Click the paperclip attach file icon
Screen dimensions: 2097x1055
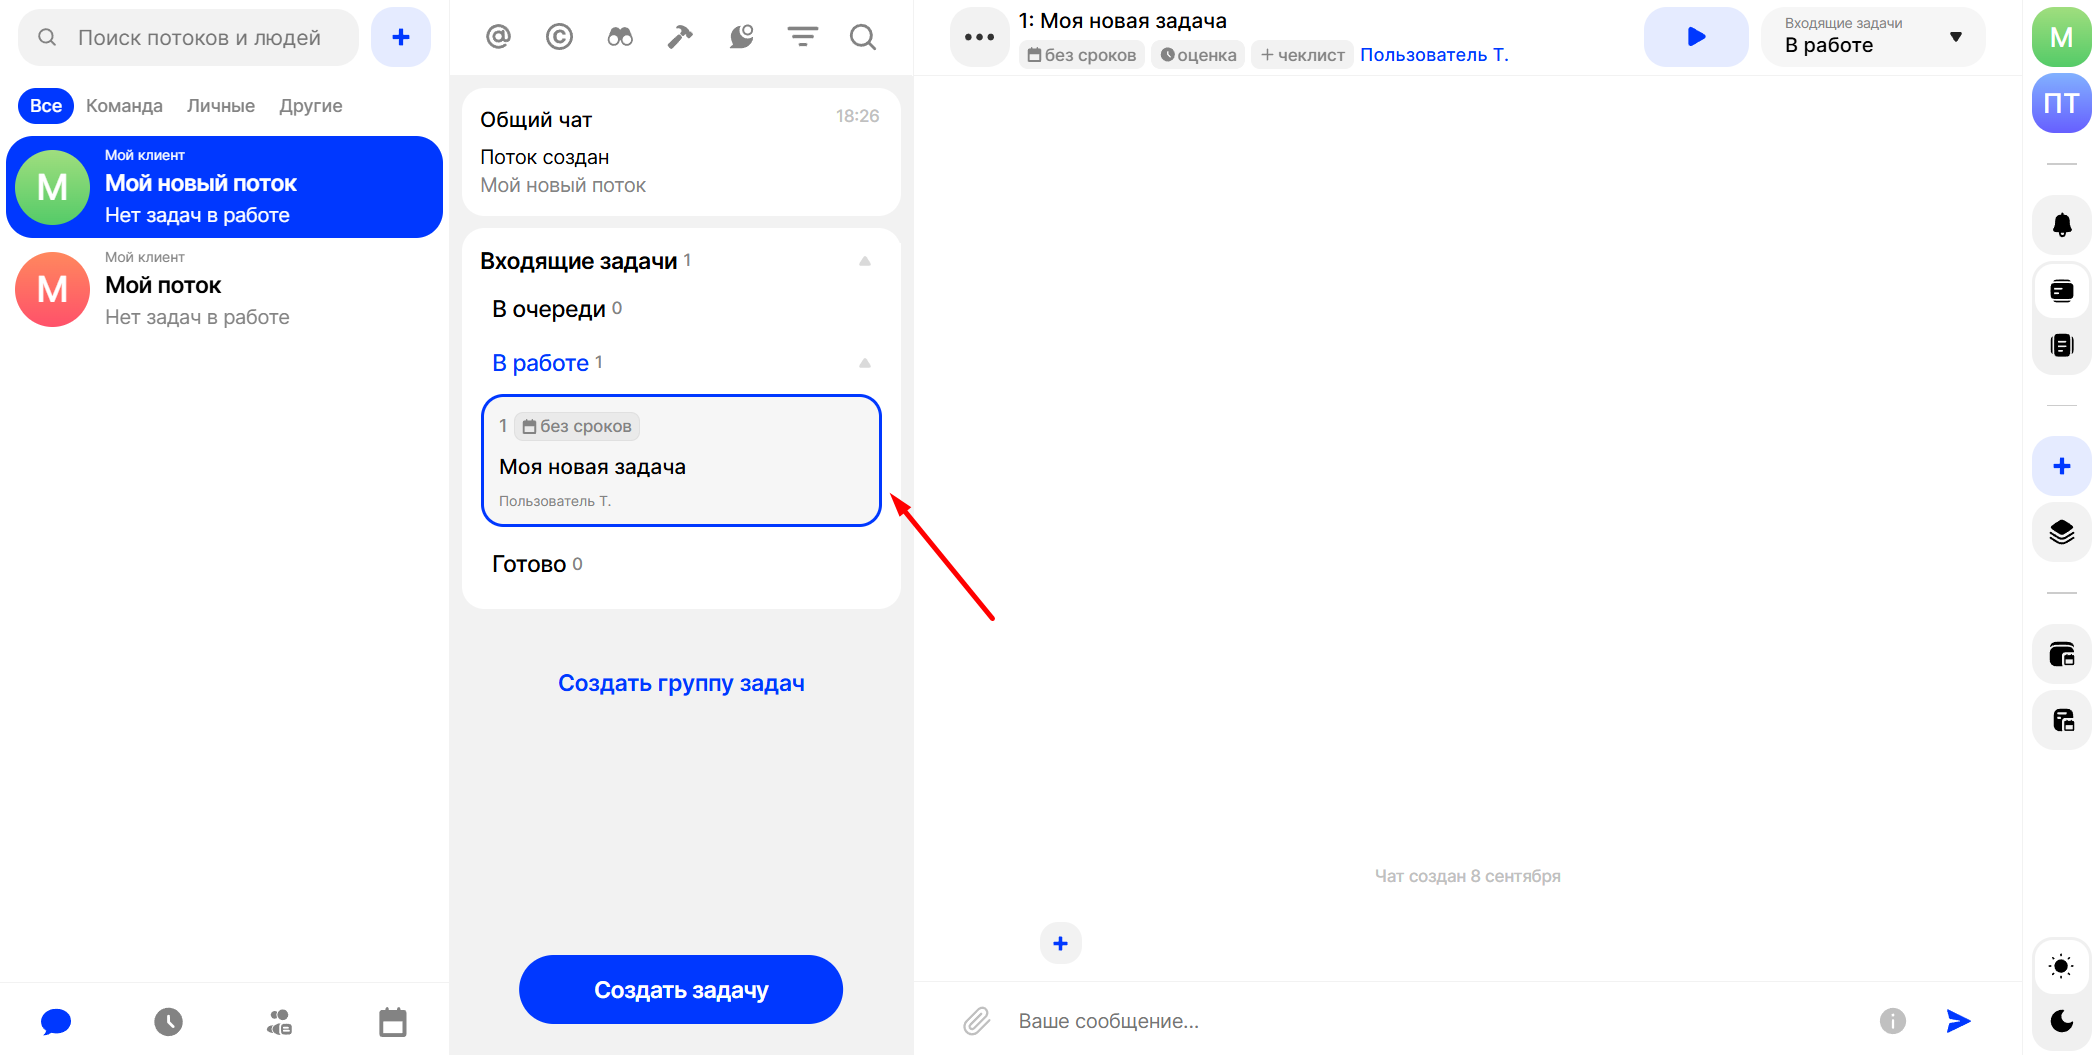click(x=976, y=1020)
